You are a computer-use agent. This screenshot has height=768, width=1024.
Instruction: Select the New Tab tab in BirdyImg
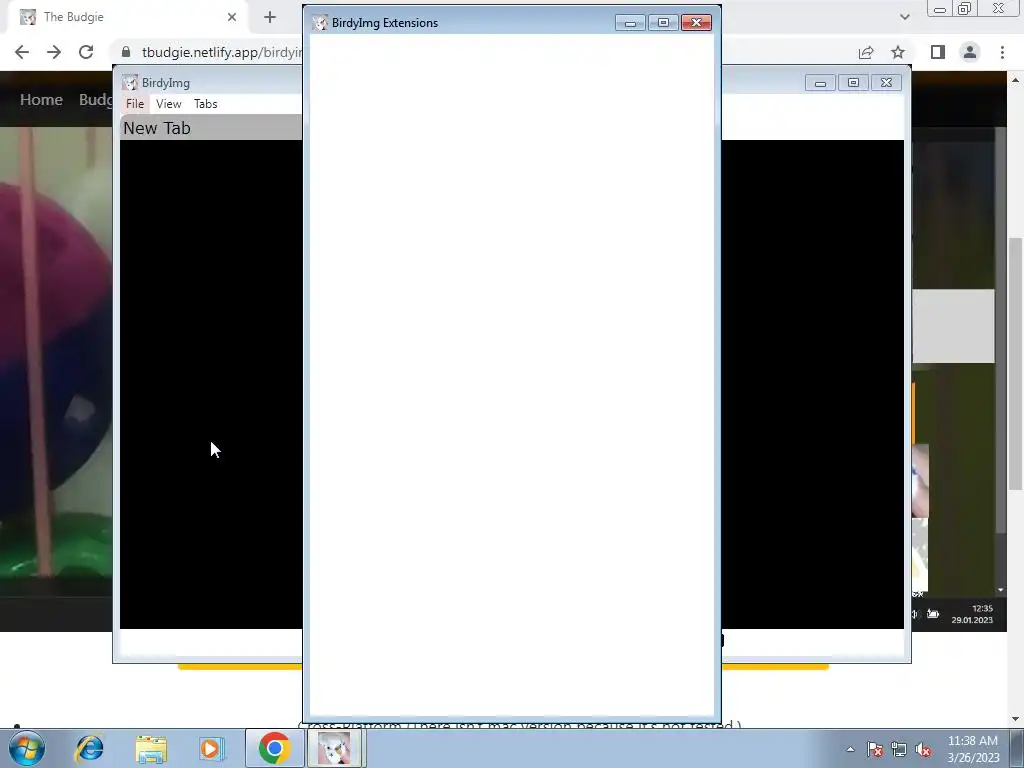[210, 128]
